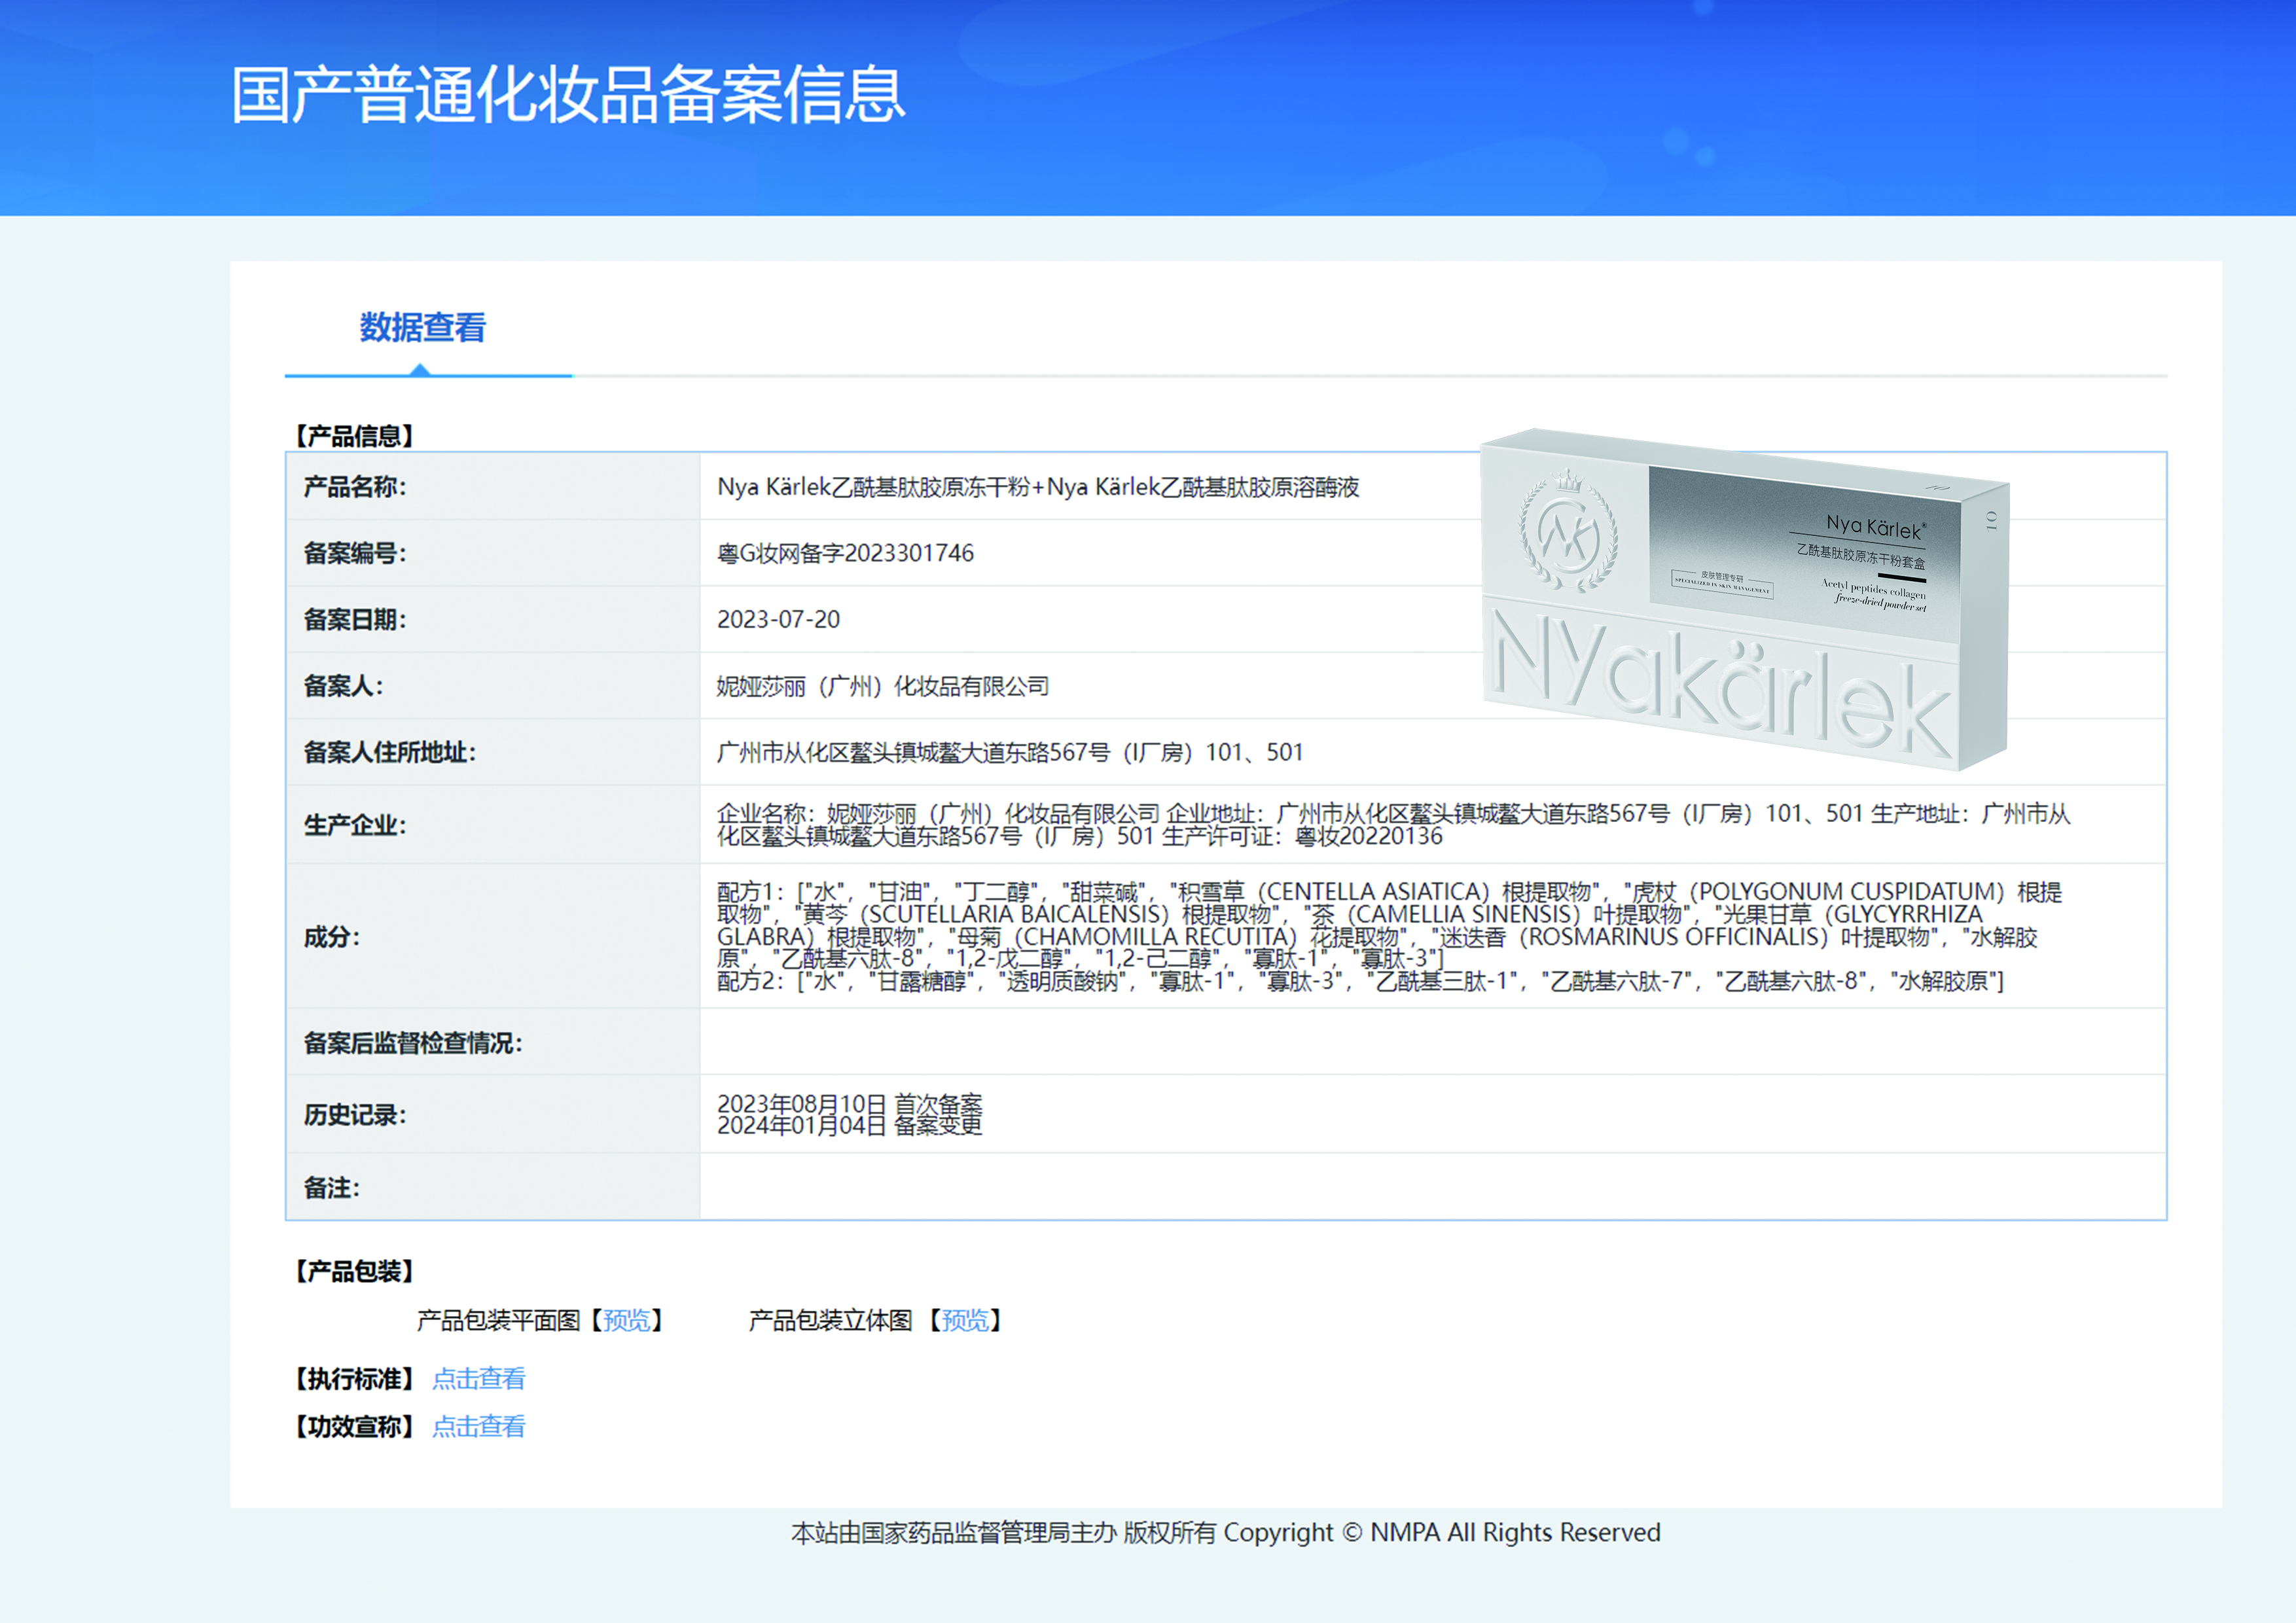Click the history entry 2023年08月10日 首次备案
Screen dimensions: 2296x1623
850,1104
